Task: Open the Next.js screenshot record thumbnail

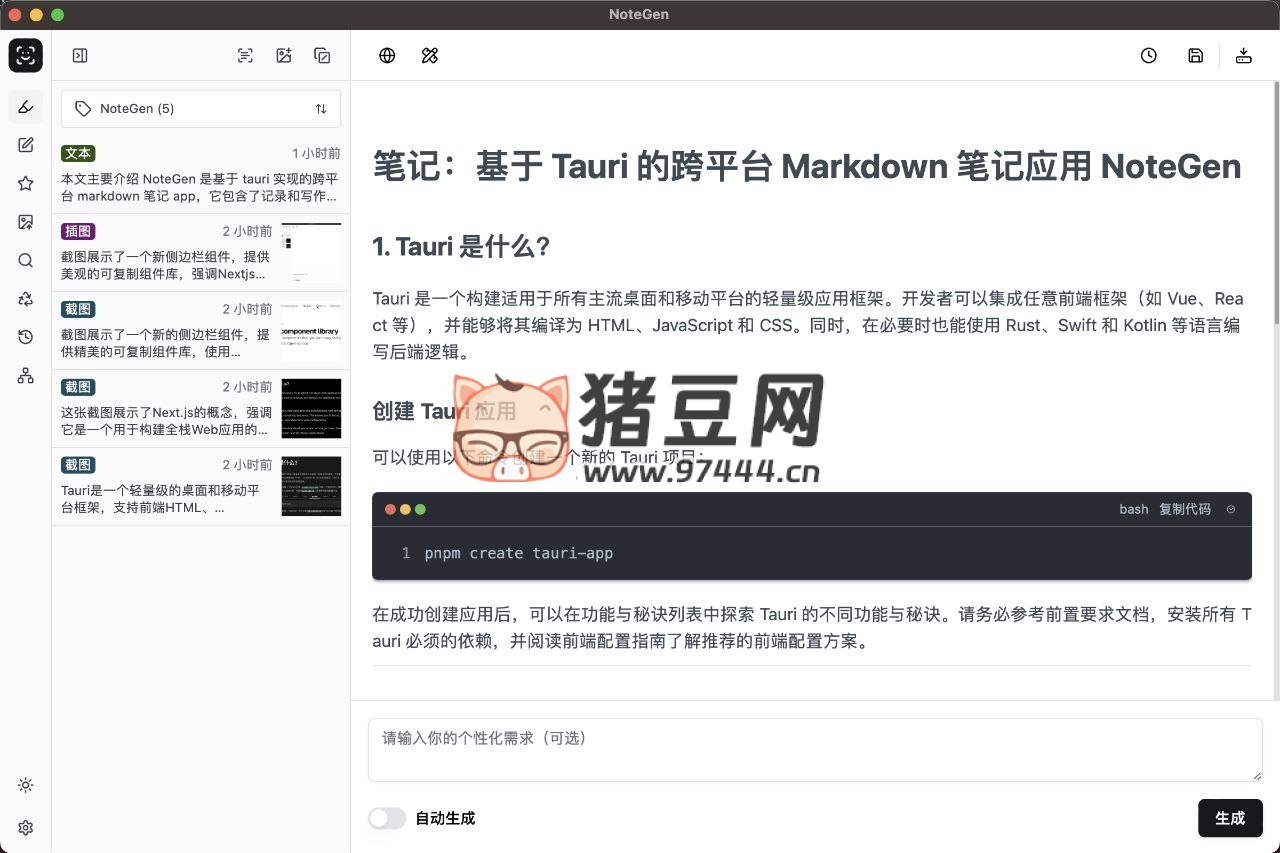Action: click(311, 409)
